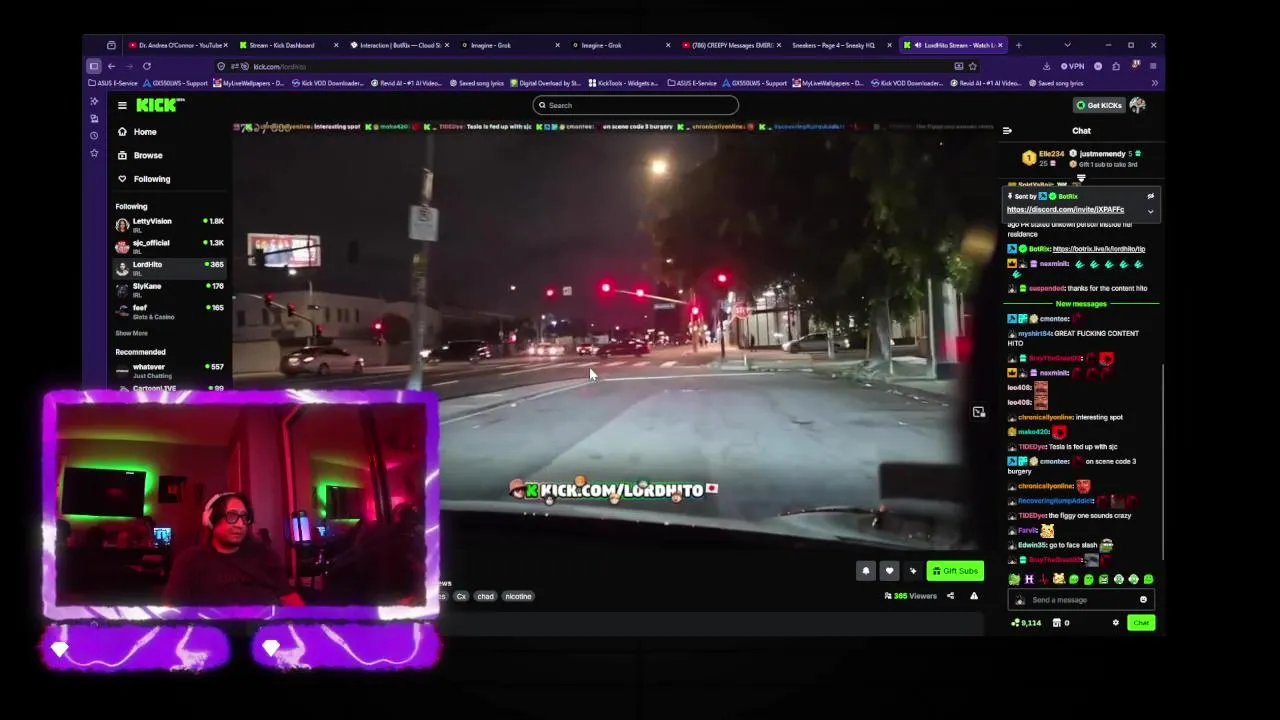Click the Get KICKs button
The height and width of the screenshot is (720, 1280).
[1098, 105]
